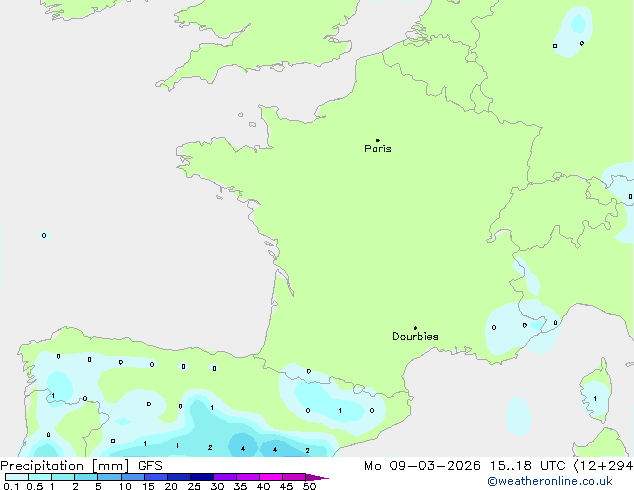Click the precipitation value 1 on Corsica
The image size is (634, 490).
(595, 399)
